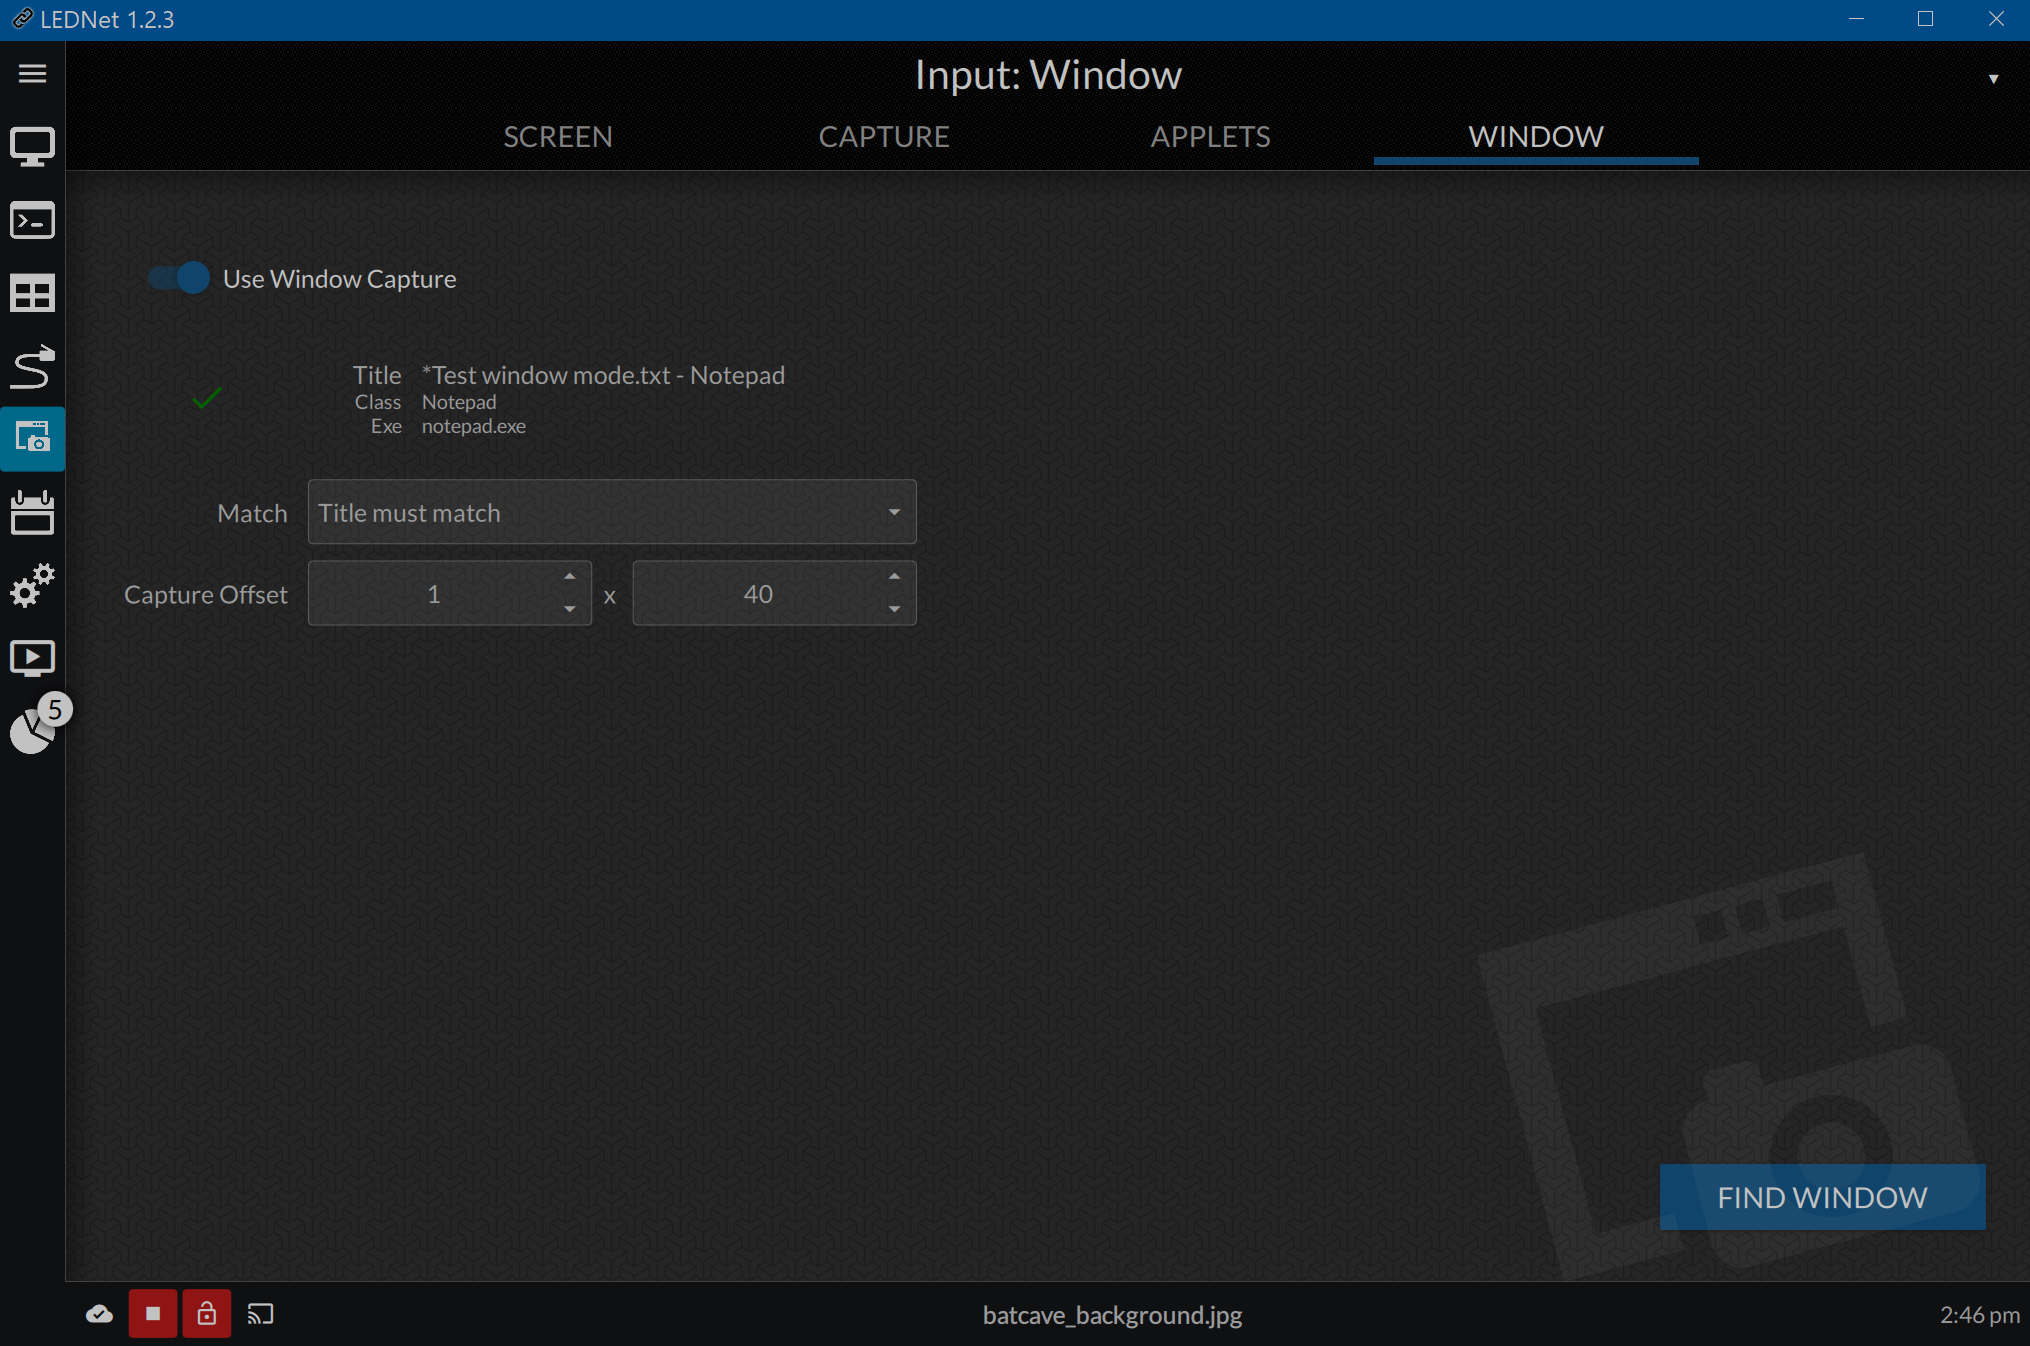Click the video playback icon in sidebar
Viewport: 2030px width, 1346px height.
point(33,656)
